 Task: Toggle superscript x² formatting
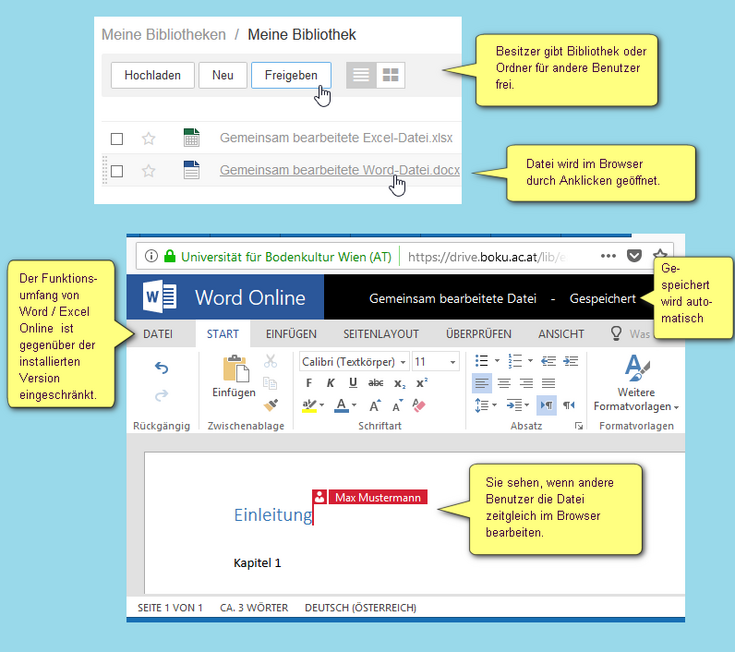(422, 383)
